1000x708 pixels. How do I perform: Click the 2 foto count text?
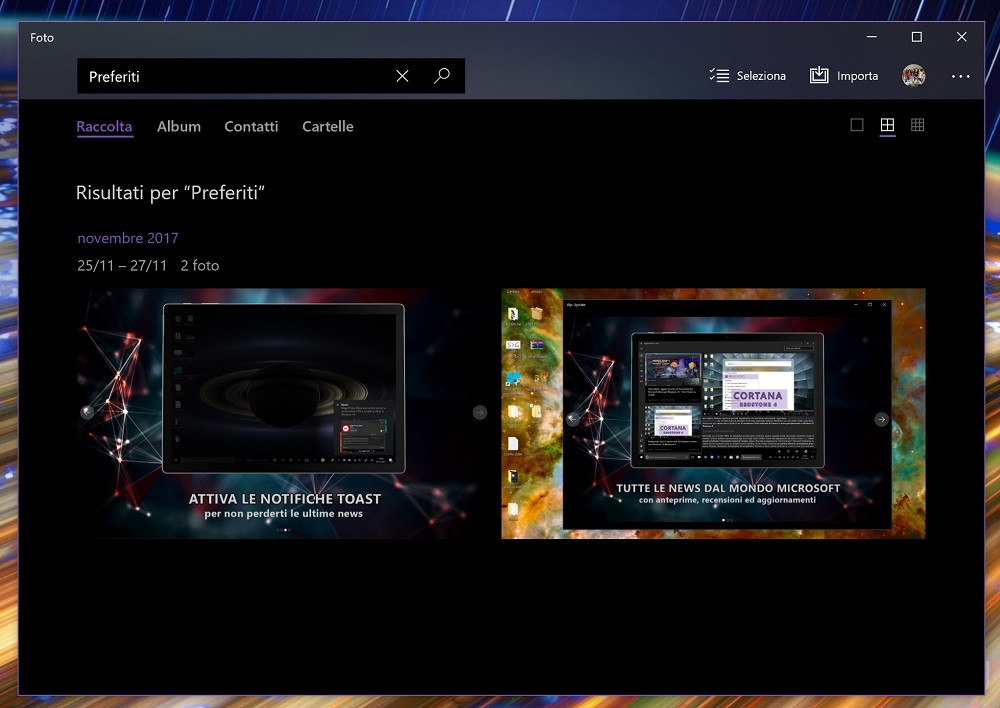pyautogui.click(x=200, y=265)
